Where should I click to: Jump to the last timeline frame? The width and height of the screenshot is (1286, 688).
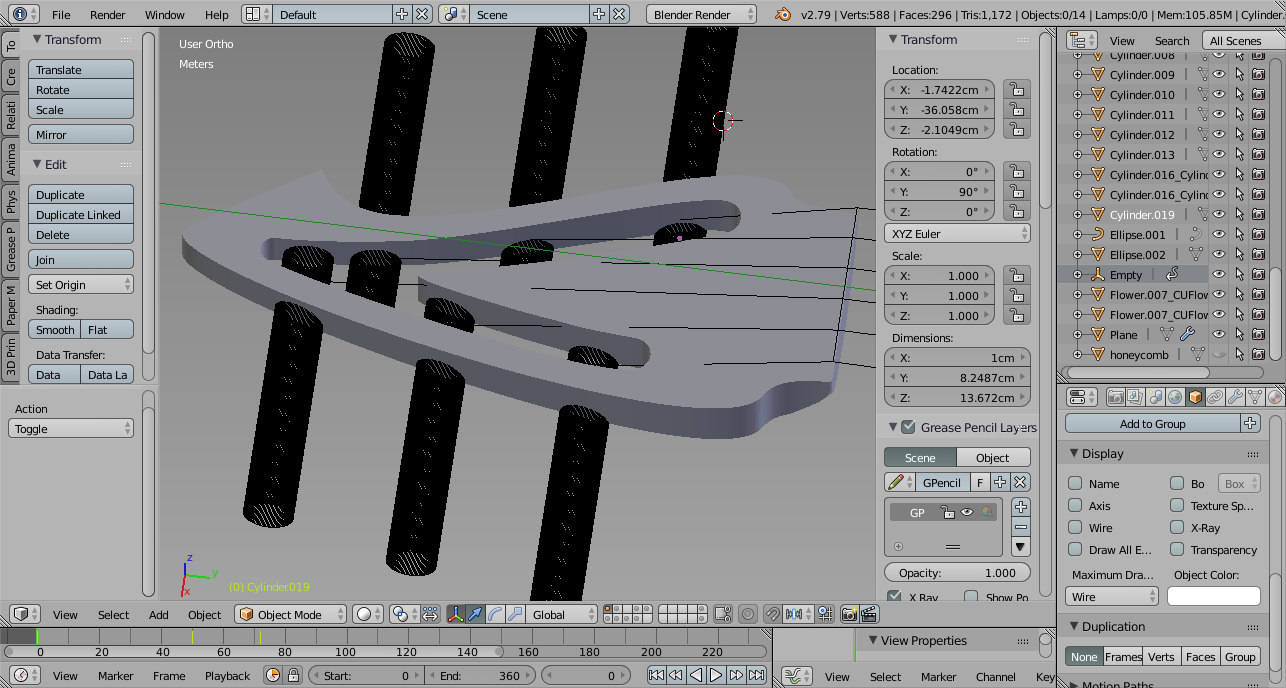(756, 675)
